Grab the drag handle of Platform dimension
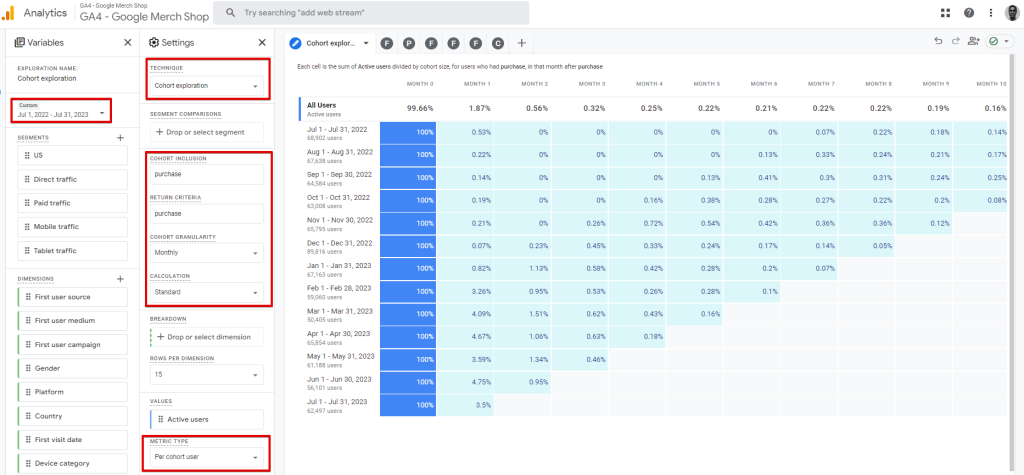Image resolution: width=1024 pixels, height=475 pixels. (28, 392)
